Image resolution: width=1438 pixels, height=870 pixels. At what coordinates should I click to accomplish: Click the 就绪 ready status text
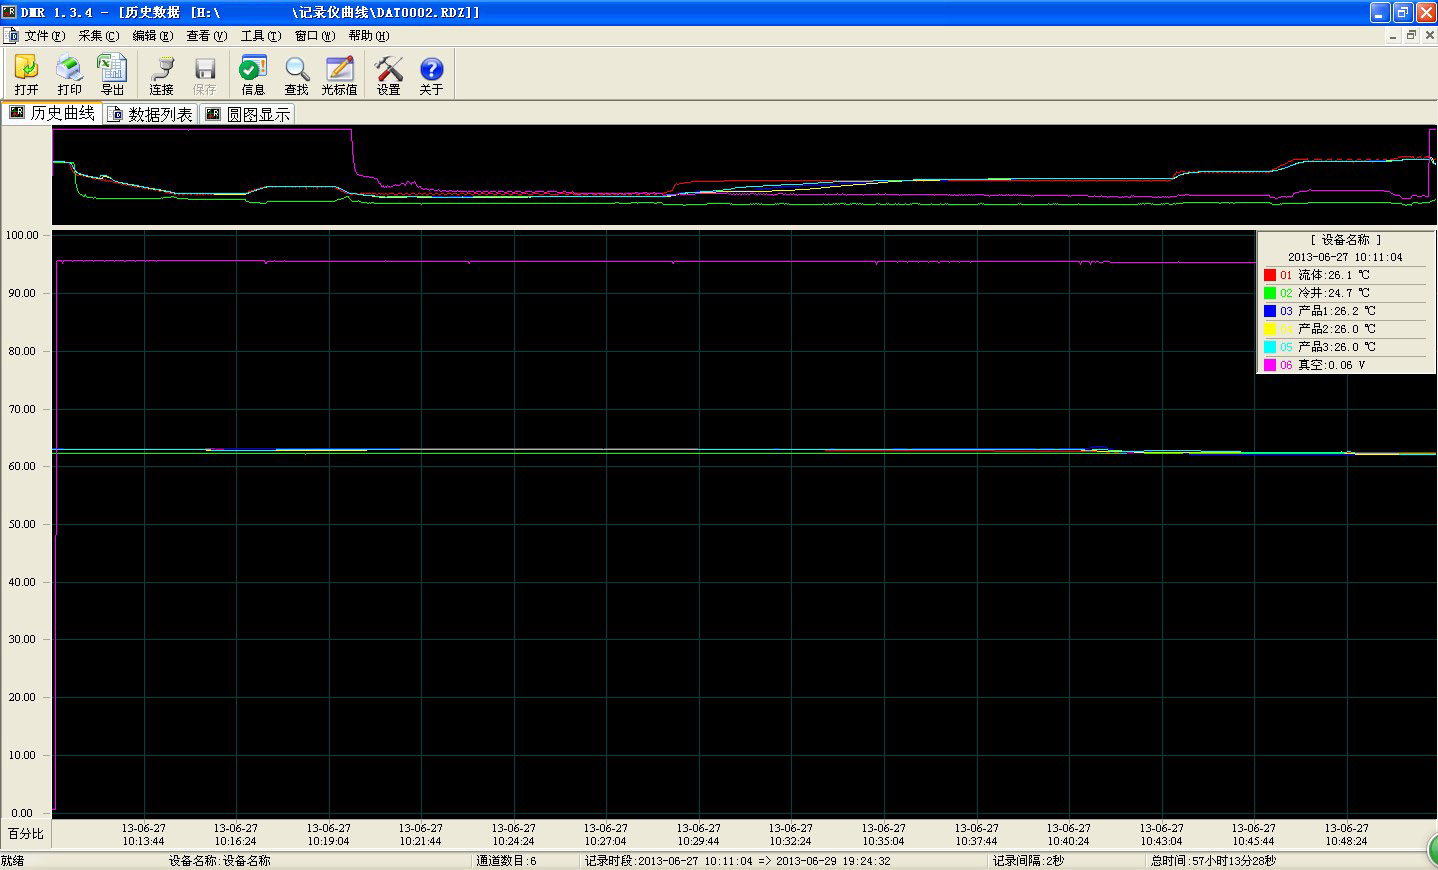[13, 861]
